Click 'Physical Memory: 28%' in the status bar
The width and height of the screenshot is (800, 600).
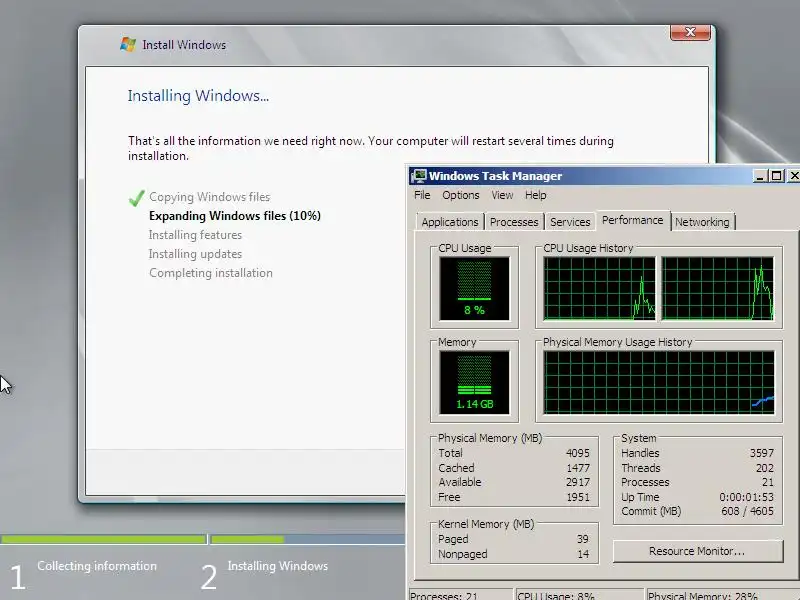703,595
